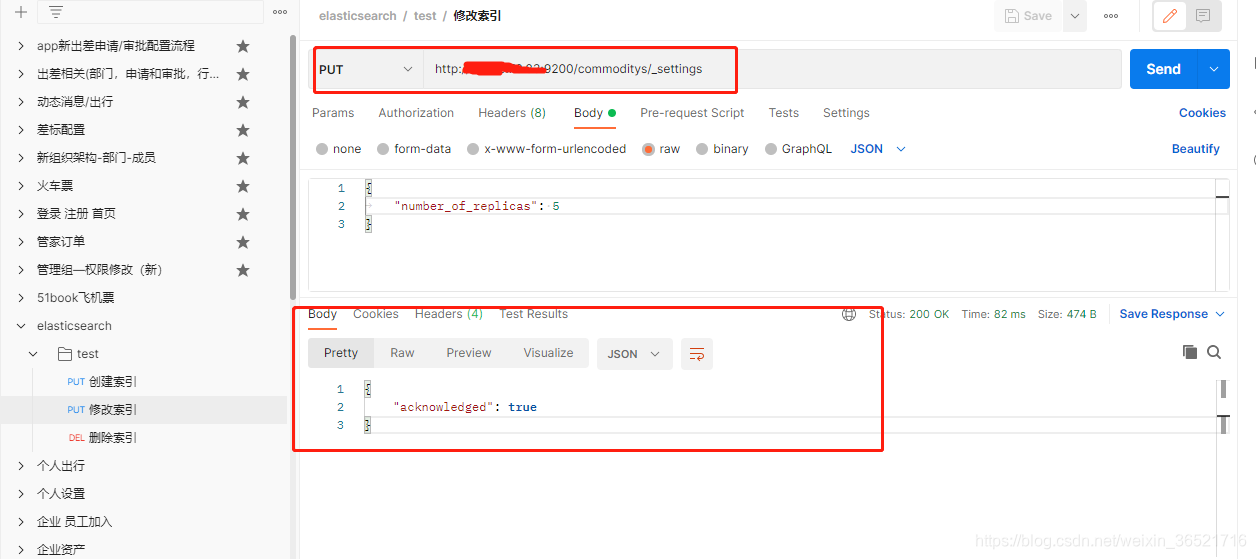Viewport: 1256px width, 559px height.
Task: Open Headers (8) request tab
Action: point(512,113)
